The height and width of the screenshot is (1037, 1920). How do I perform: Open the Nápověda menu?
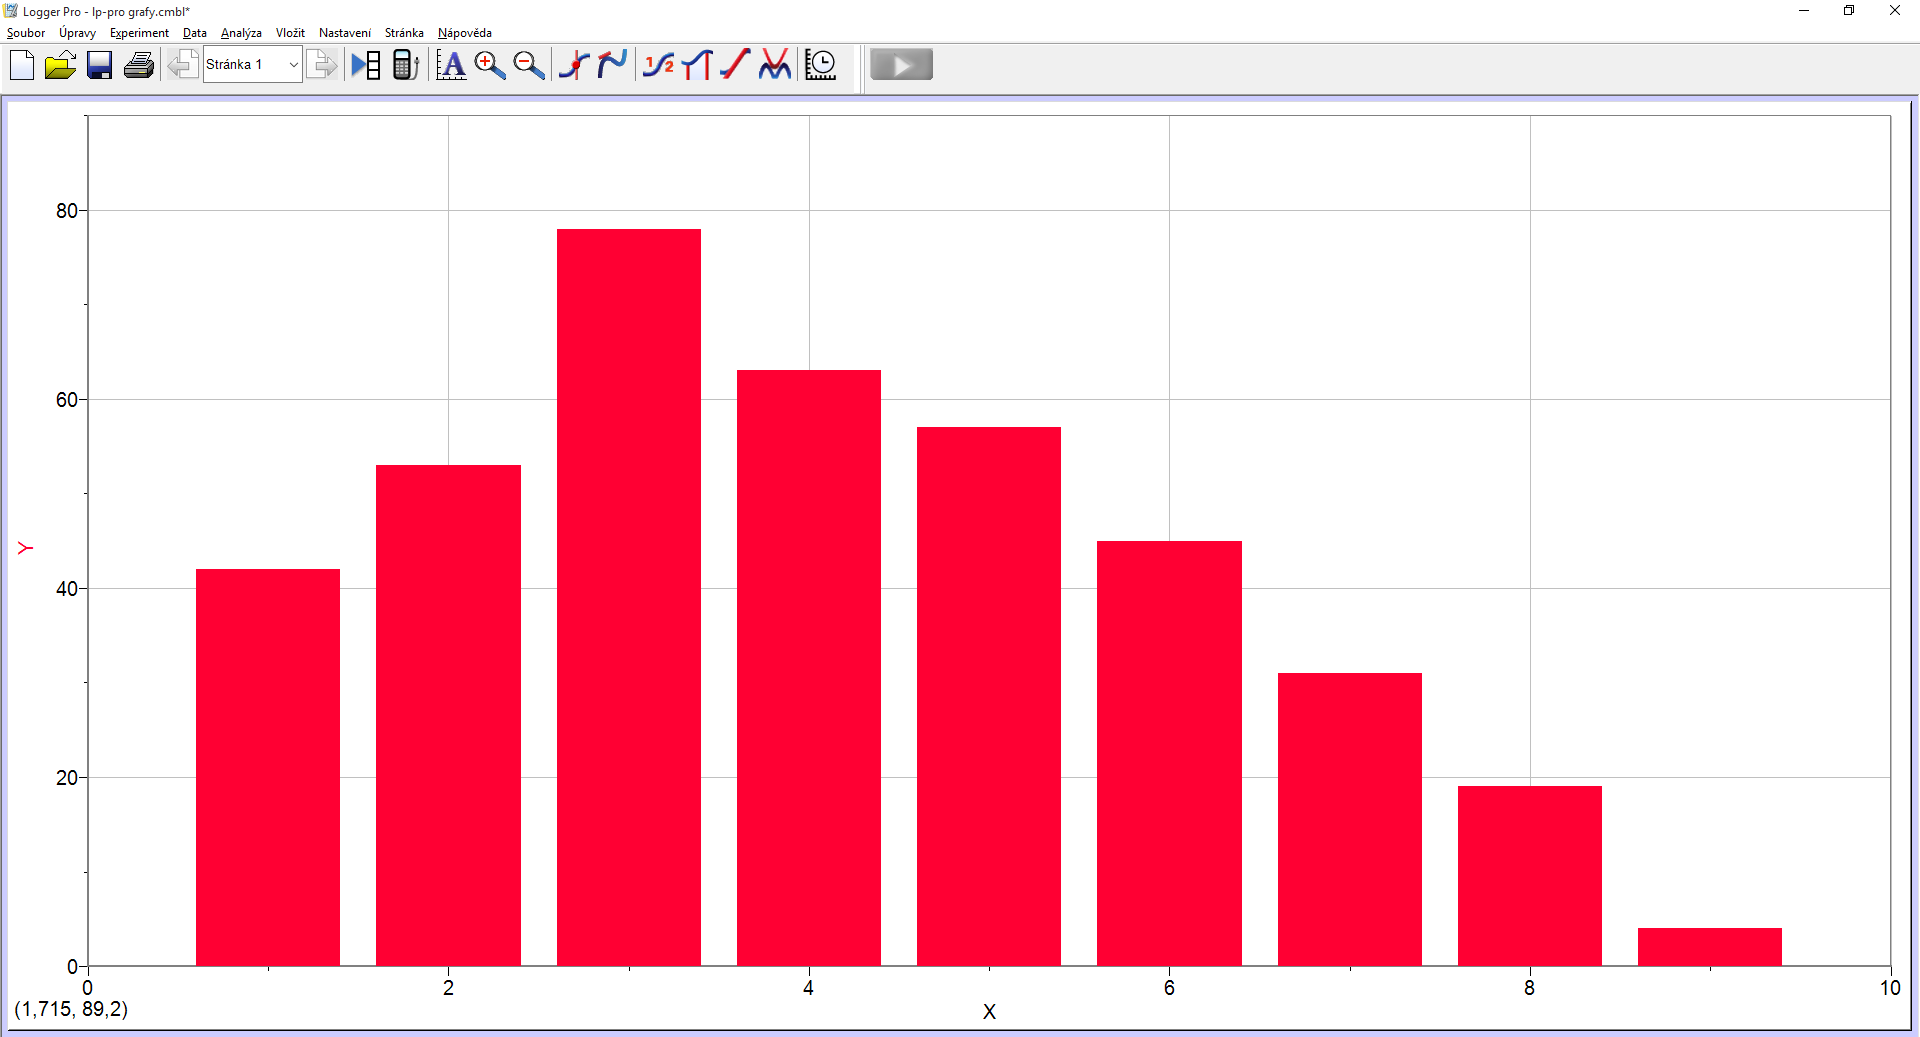(465, 33)
